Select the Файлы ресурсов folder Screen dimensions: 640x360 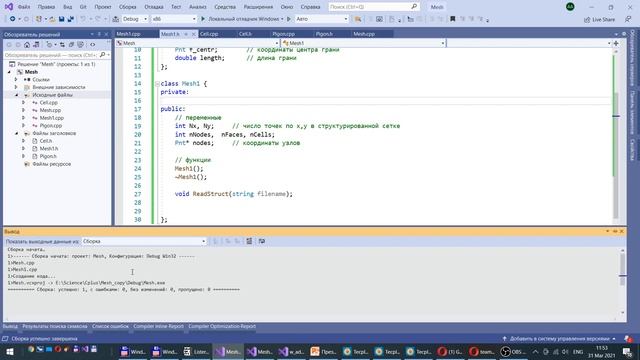[51, 164]
